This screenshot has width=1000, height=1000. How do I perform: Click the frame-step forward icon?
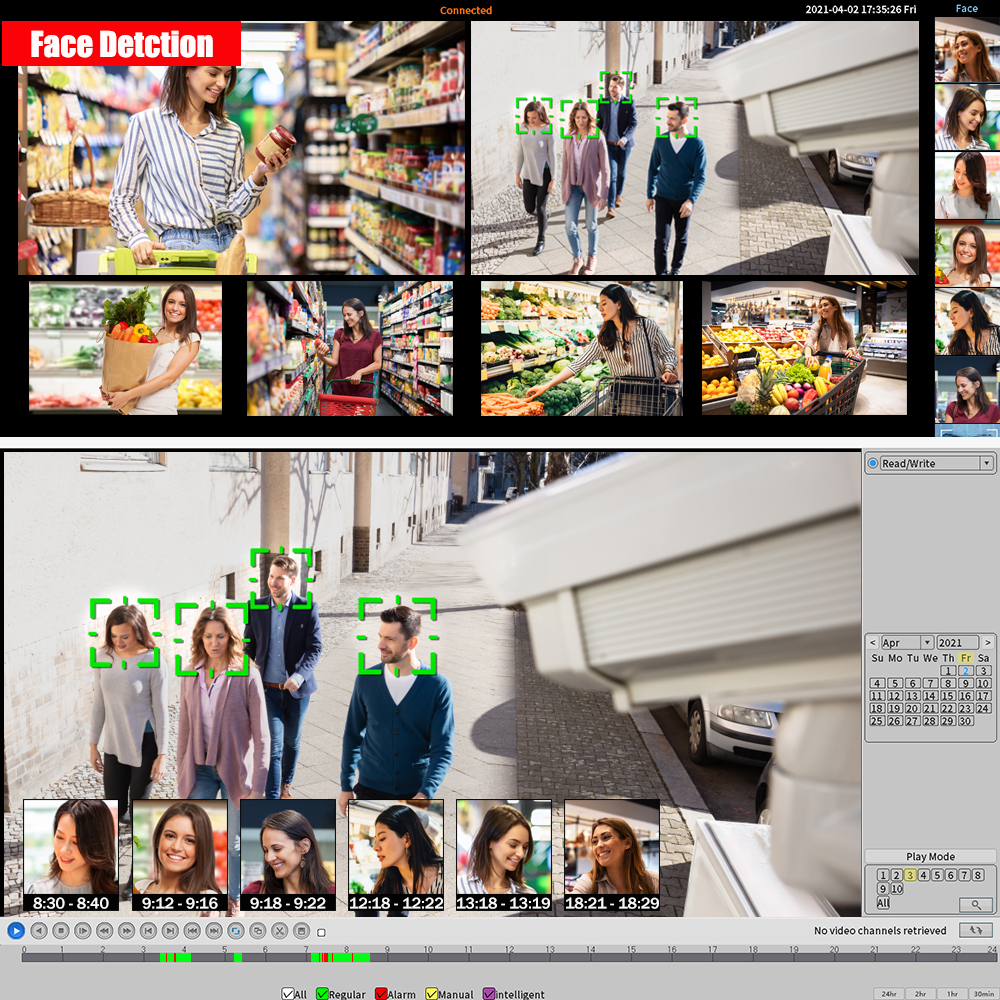[83, 930]
